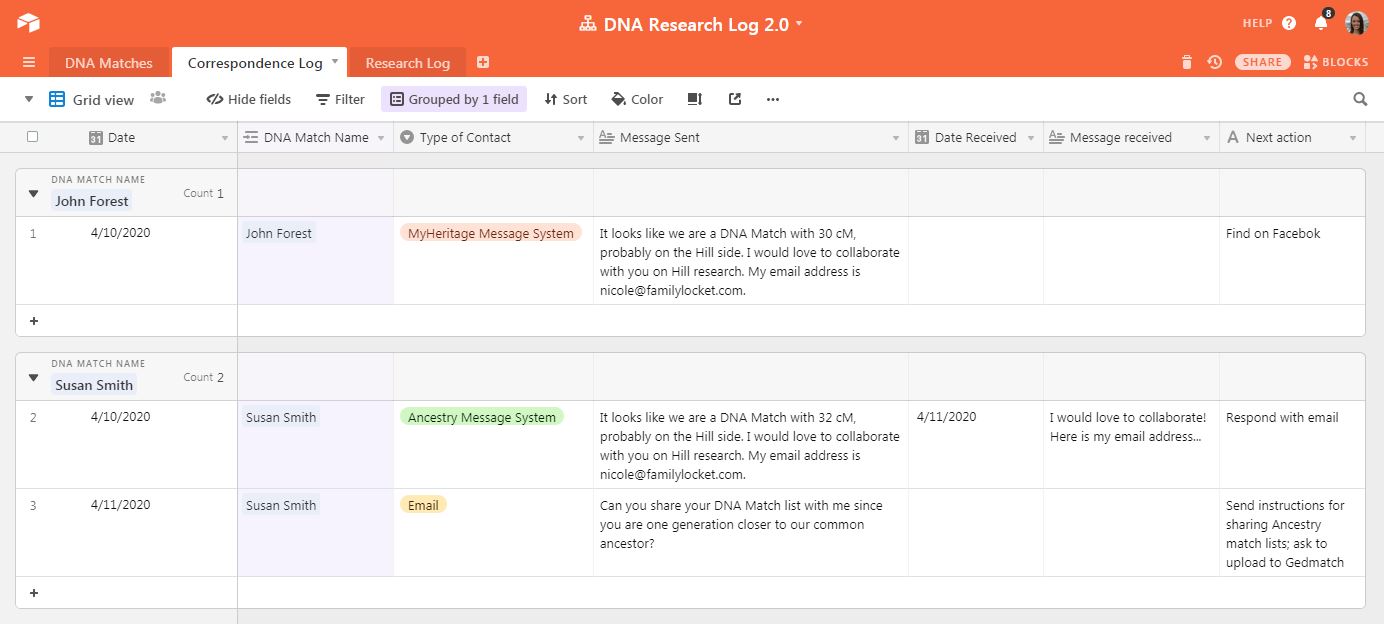Open the notifications bell icon
The image size is (1384, 624).
click(1321, 23)
